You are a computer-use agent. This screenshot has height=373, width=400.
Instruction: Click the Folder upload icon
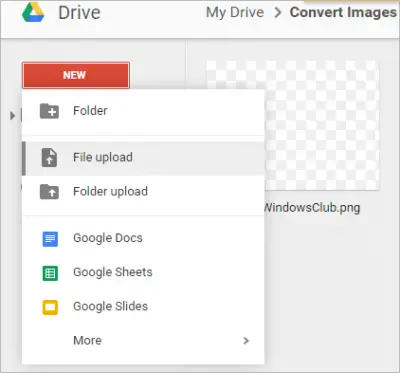tap(49, 192)
